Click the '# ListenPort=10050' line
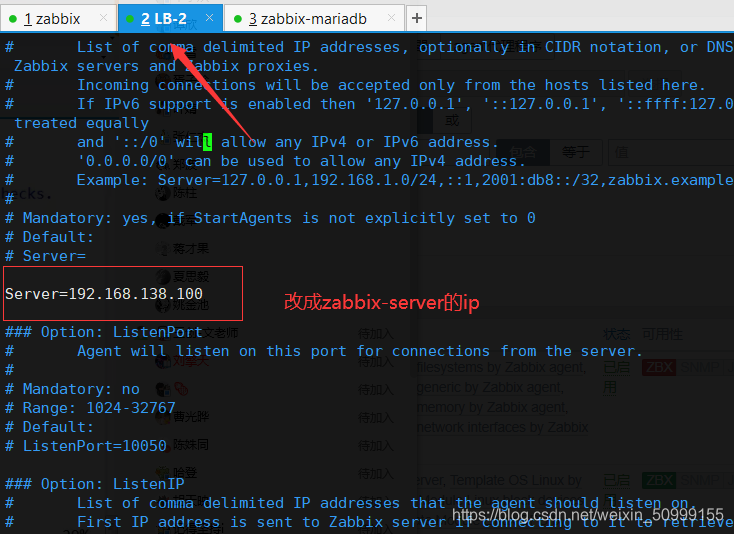734x534 pixels. (x=86, y=446)
